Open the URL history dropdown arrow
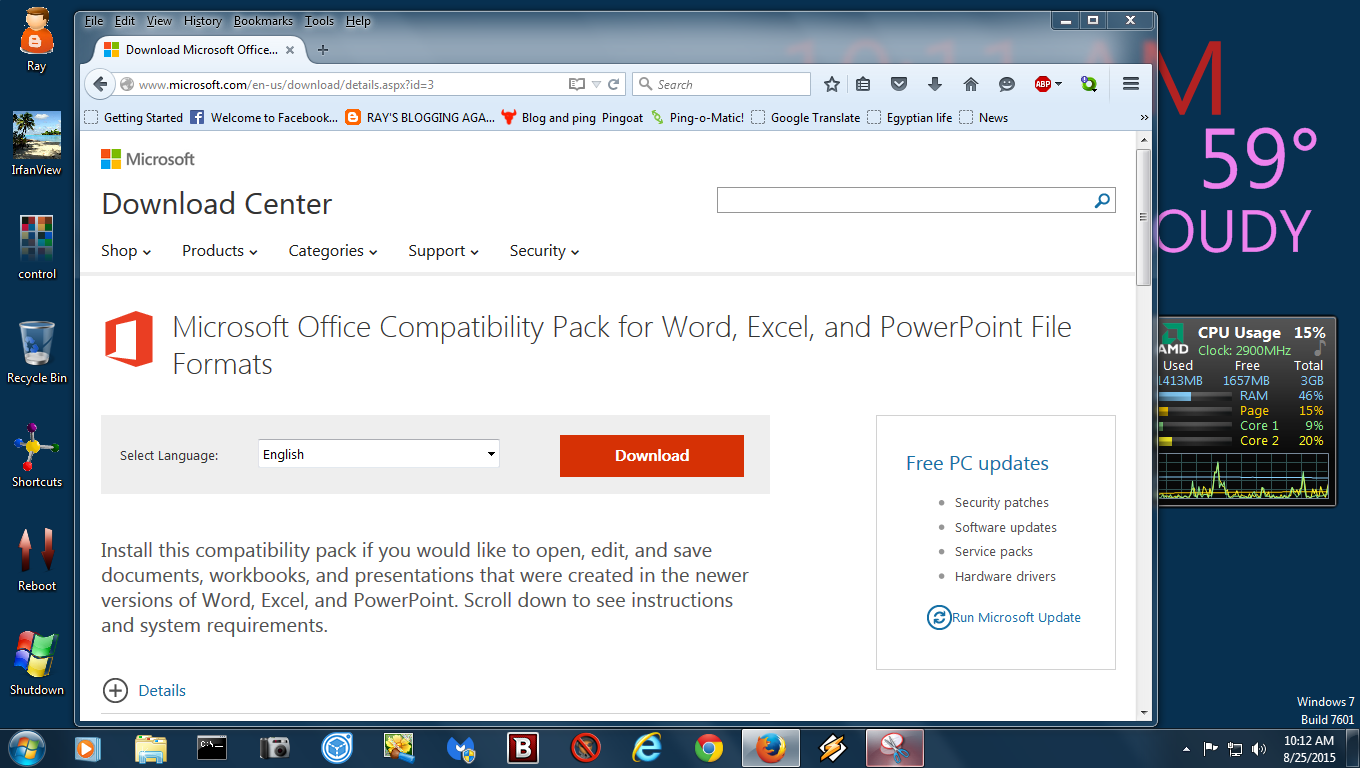Viewport: 1360px width, 768px height. (x=596, y=85)
